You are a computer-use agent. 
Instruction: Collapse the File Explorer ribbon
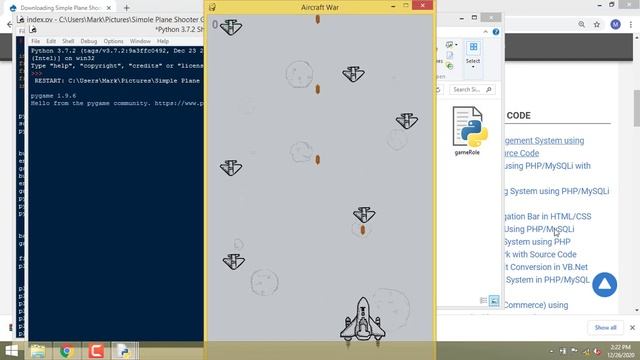pos(485,32)
